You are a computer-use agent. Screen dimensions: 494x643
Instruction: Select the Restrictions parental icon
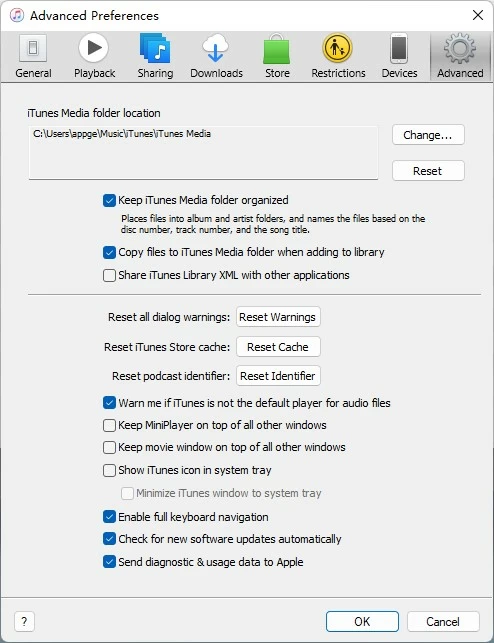337,48
